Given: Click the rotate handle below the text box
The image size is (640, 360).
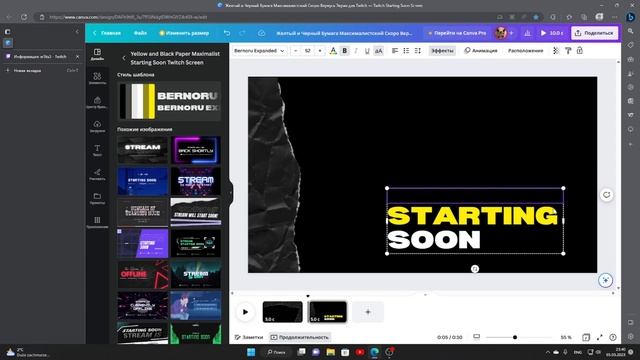Looking at the screenshot, I should (x=475, y=269).
